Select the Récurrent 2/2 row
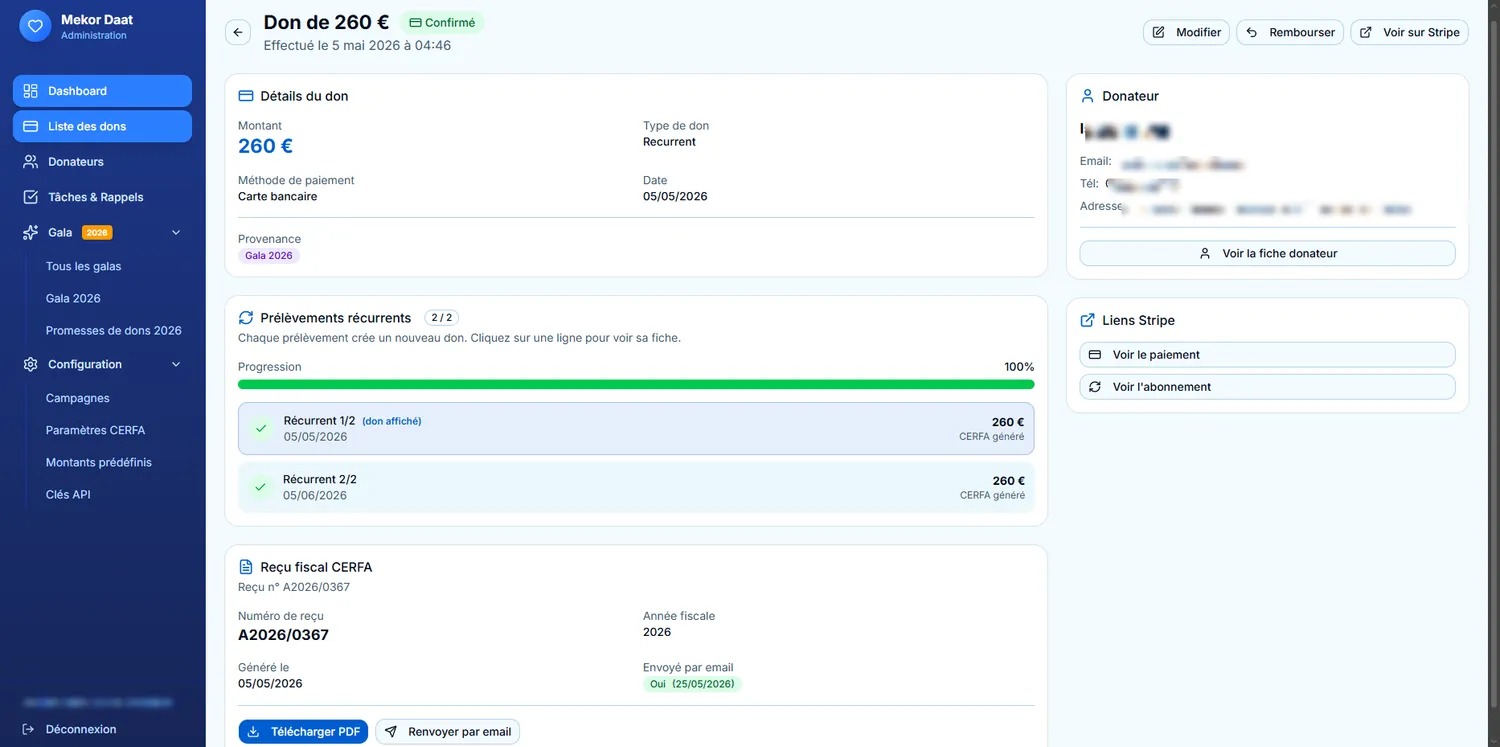 click(636, 487)
